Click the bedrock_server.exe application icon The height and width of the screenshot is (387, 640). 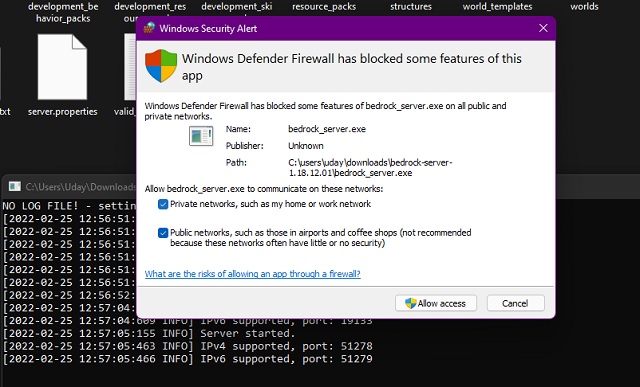pyautogui.click(x=201, y=136)
